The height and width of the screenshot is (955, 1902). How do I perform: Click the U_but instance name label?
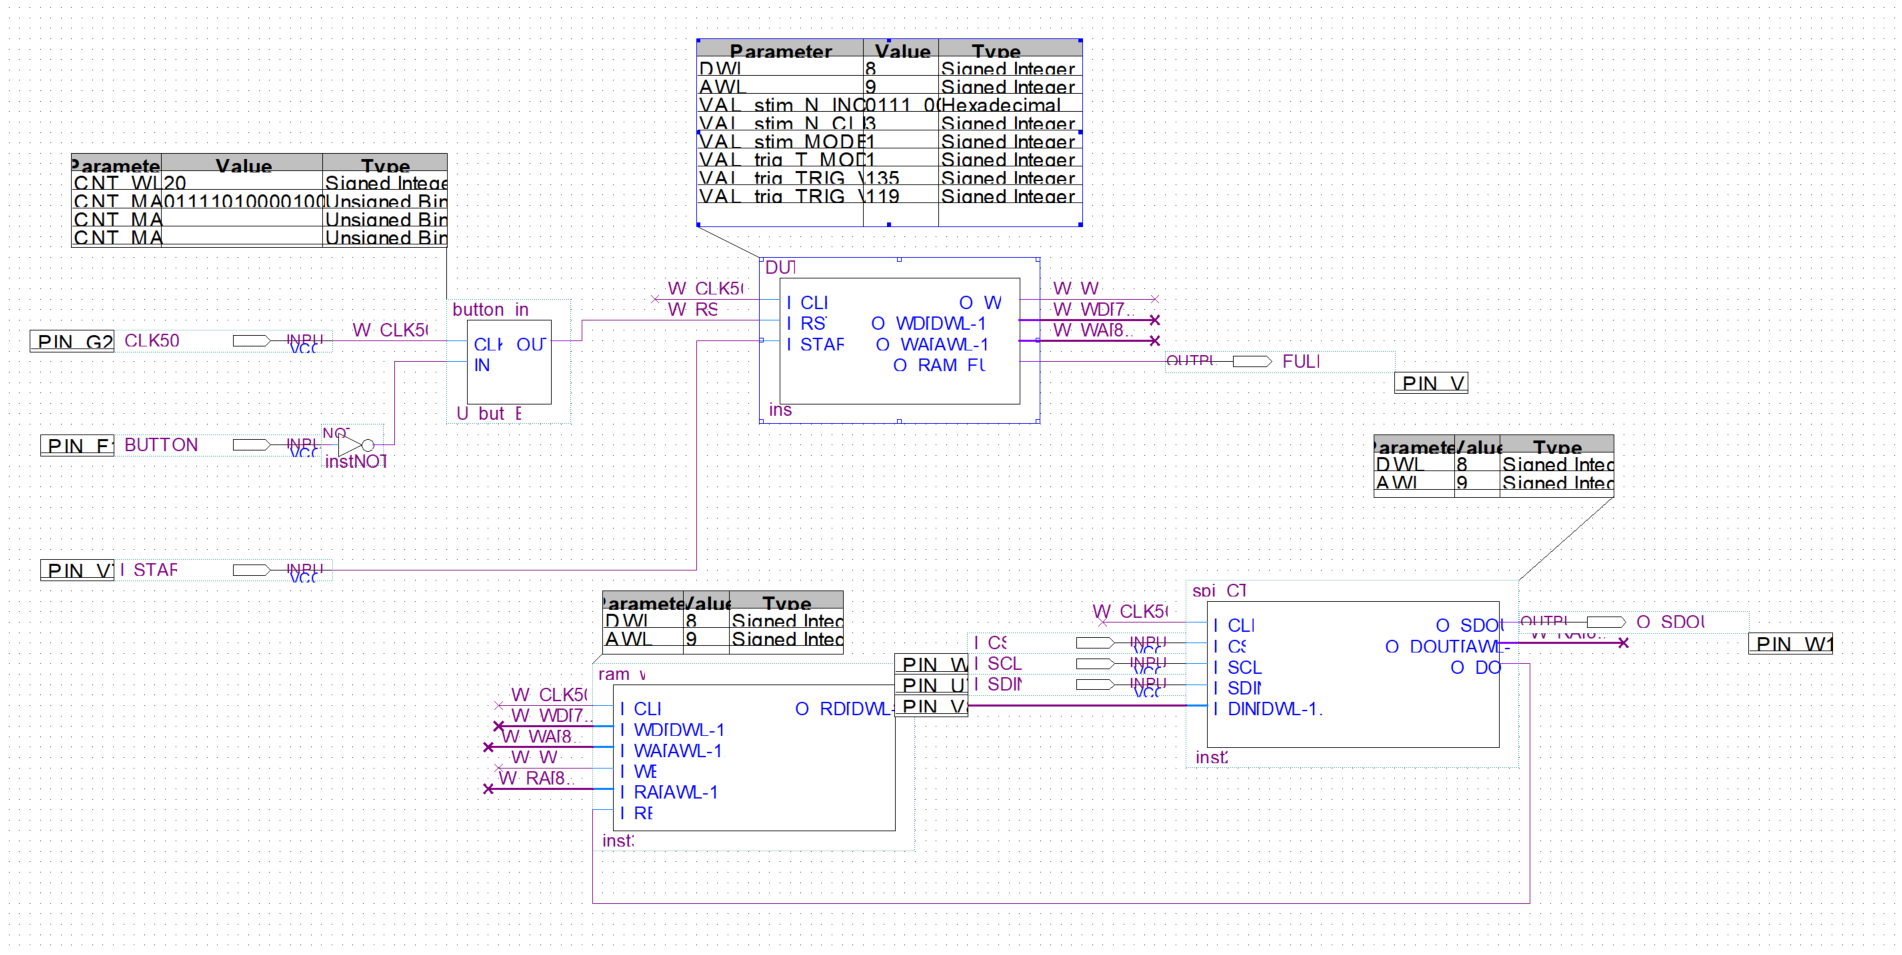[x=489, y=414]
